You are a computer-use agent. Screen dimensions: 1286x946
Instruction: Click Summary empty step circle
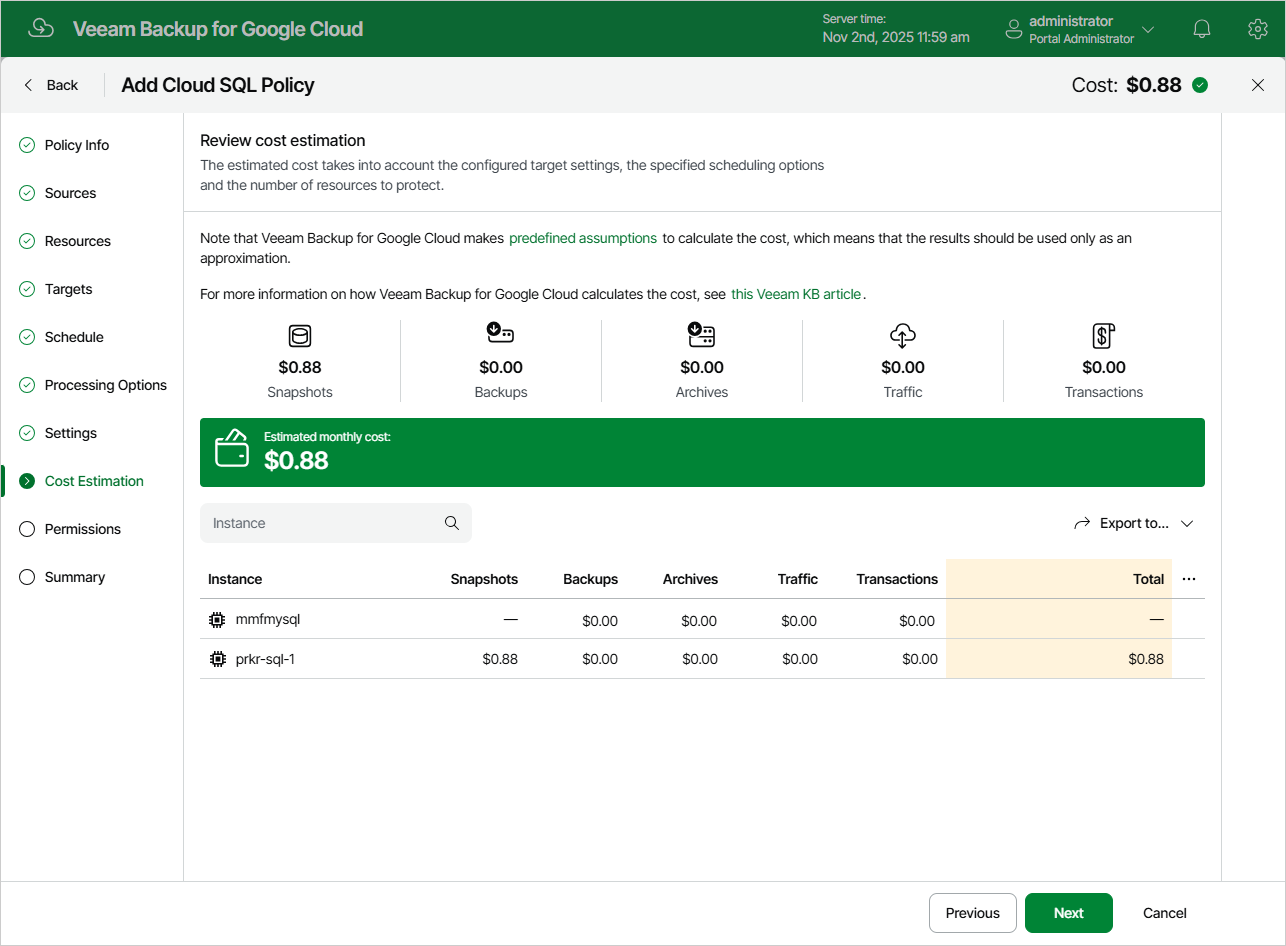[x=27, y=577]
